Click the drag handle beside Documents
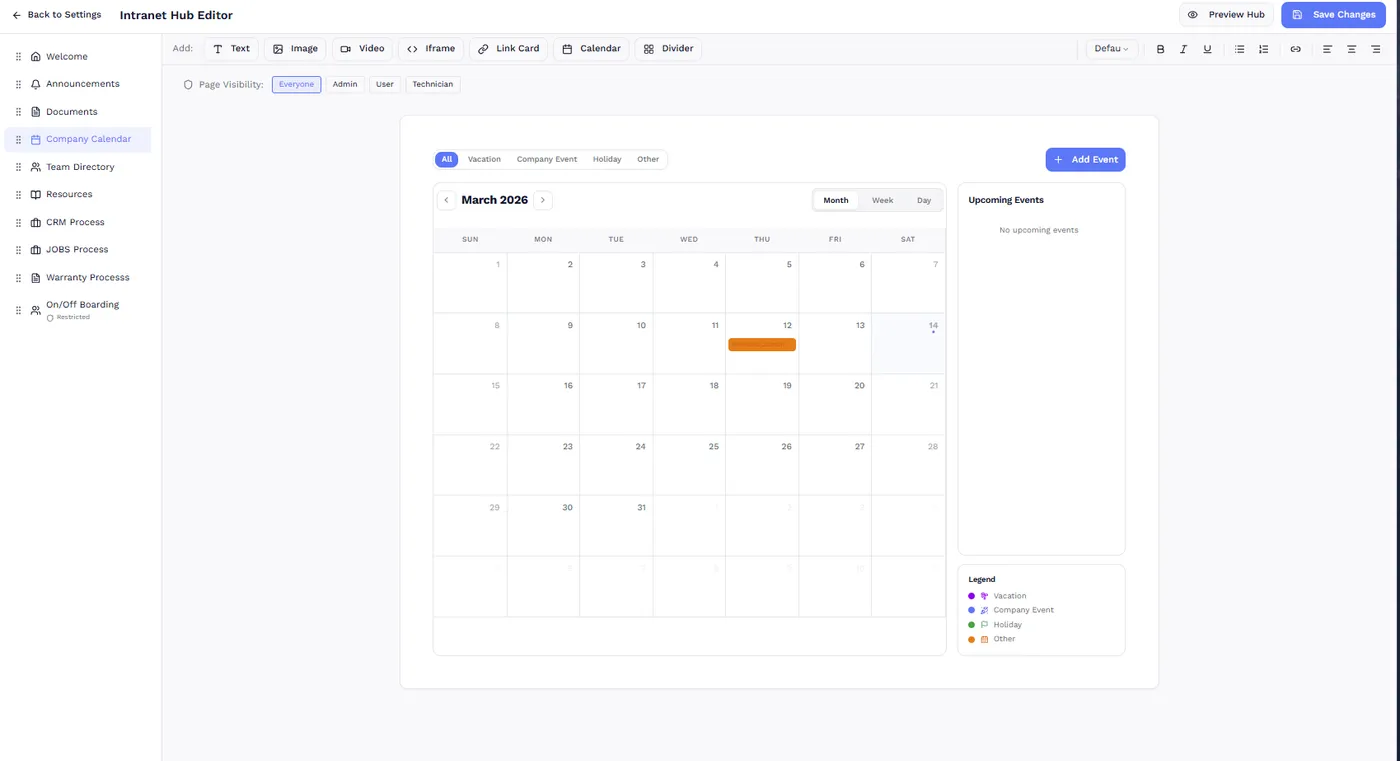The height and width of the screenshot is (761, 1400). [18, 112]
